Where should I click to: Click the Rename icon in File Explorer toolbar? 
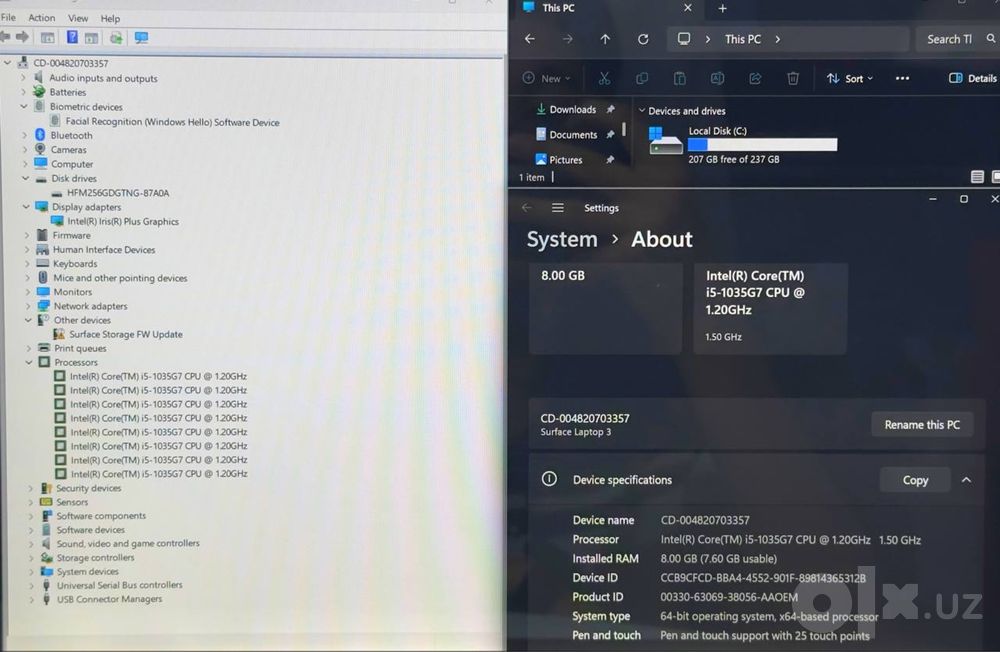point(717,78)
